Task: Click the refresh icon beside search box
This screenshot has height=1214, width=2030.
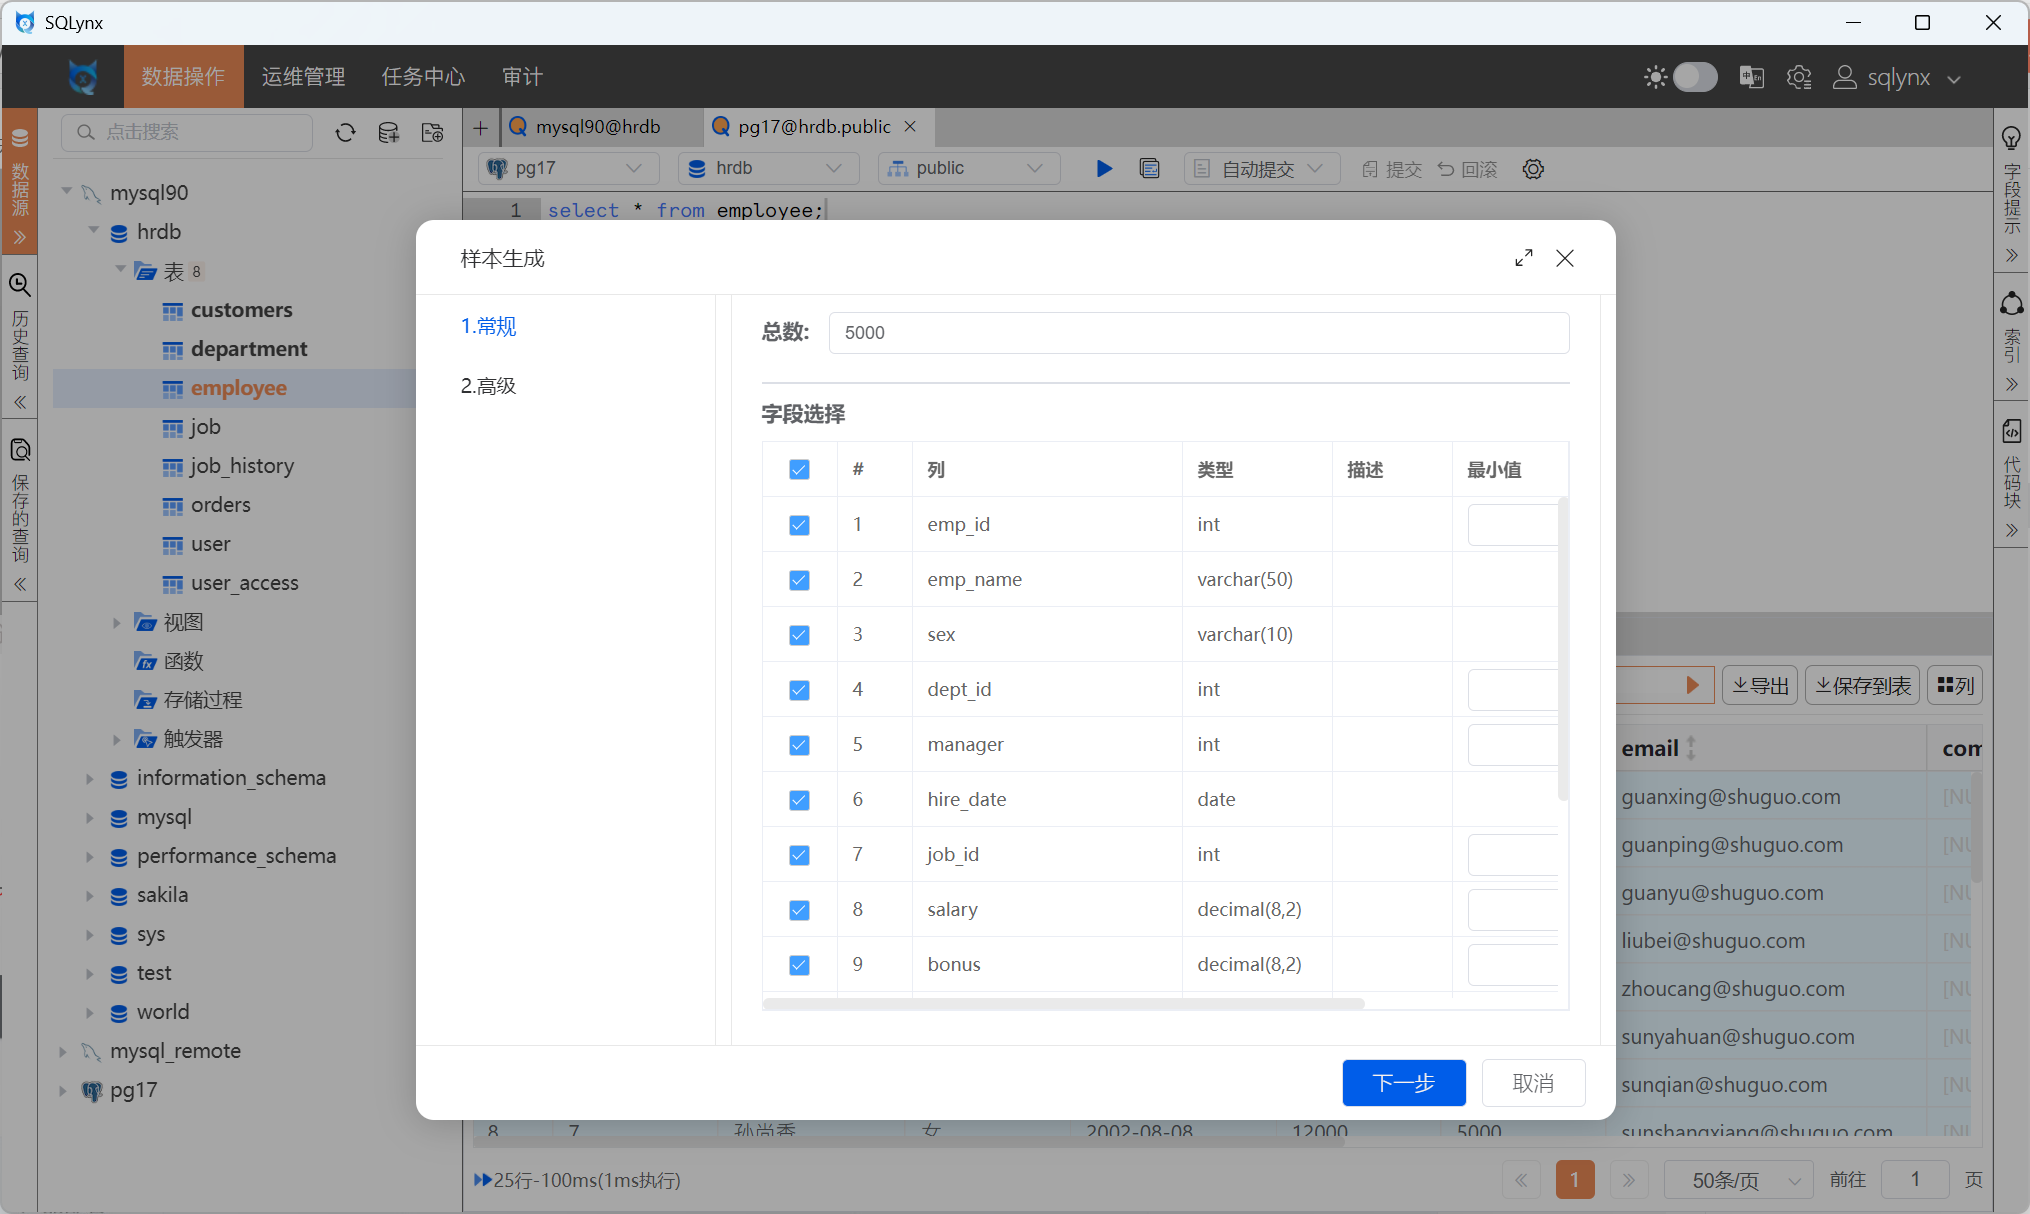Action: [x=346, y=133]
